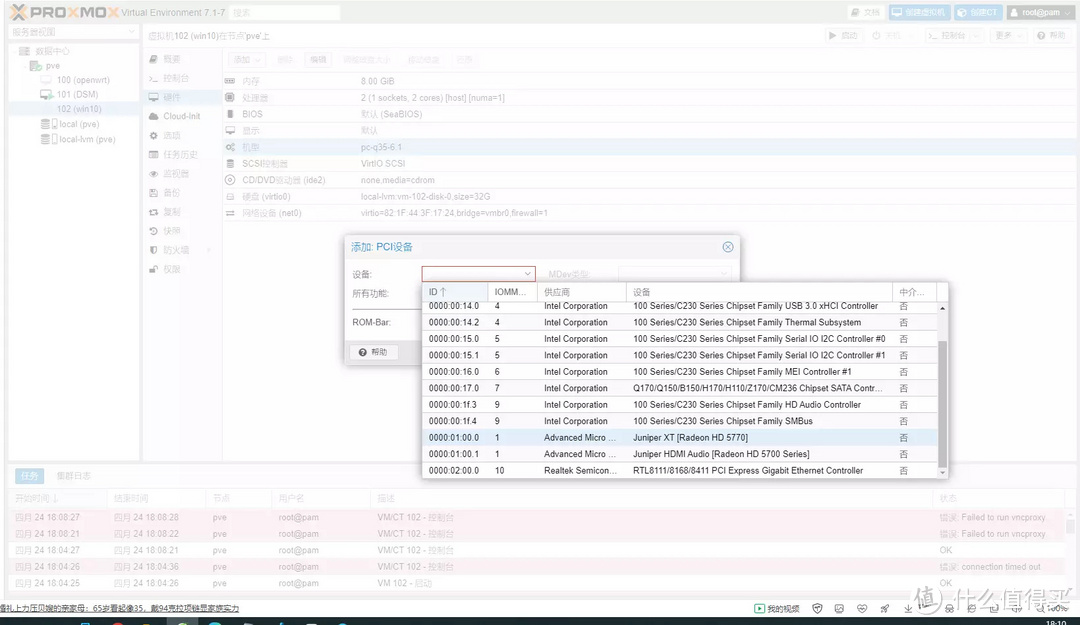Open the MDev类型 combo box
Image resolution: width=1080 pixels, height=625 pixels.
674,274
